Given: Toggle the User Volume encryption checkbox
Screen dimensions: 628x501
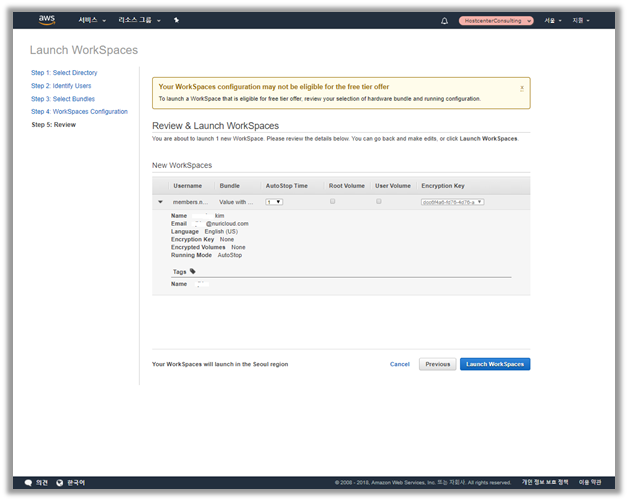Looking at the screenshot, I should pyautogui.click(x=378, y=202).
